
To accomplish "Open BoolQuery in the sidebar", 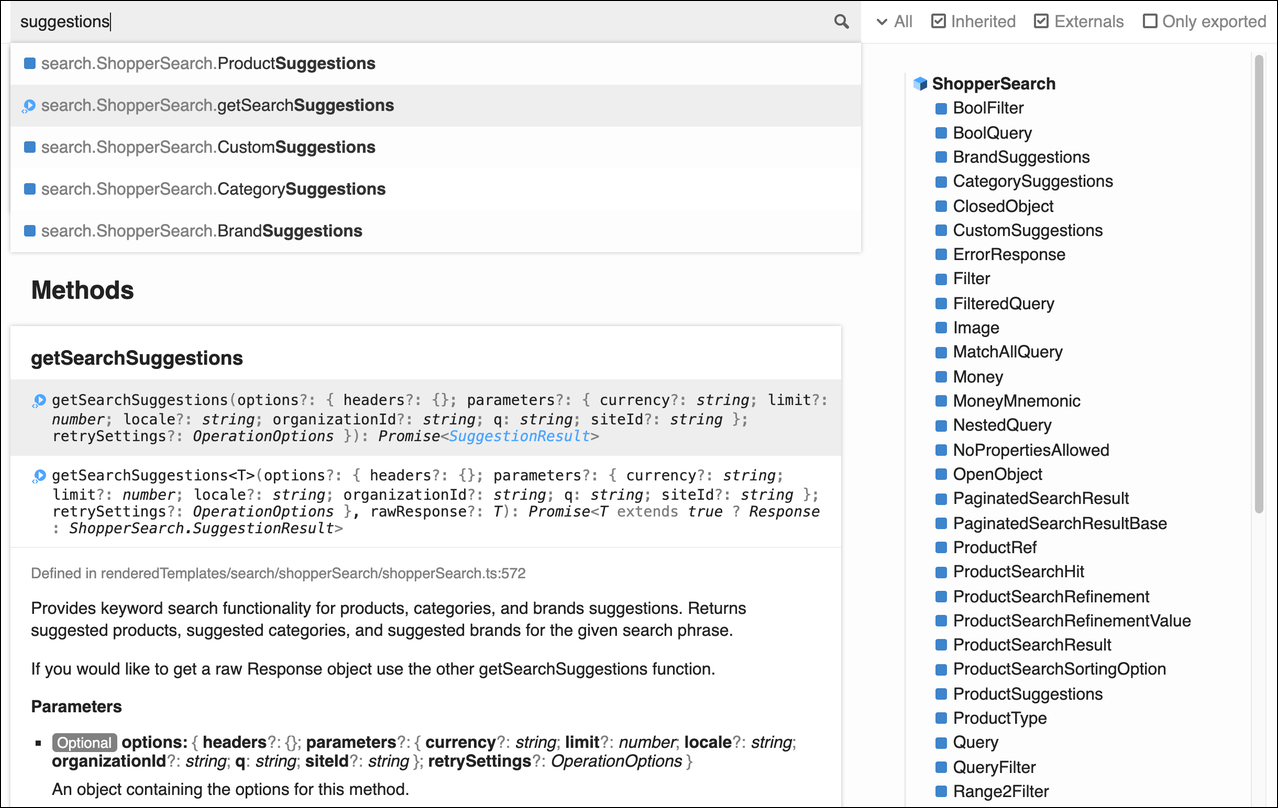I will coord(992,133).
